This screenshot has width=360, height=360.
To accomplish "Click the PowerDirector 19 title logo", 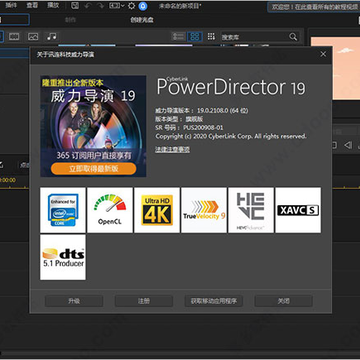I will point(231,87).
